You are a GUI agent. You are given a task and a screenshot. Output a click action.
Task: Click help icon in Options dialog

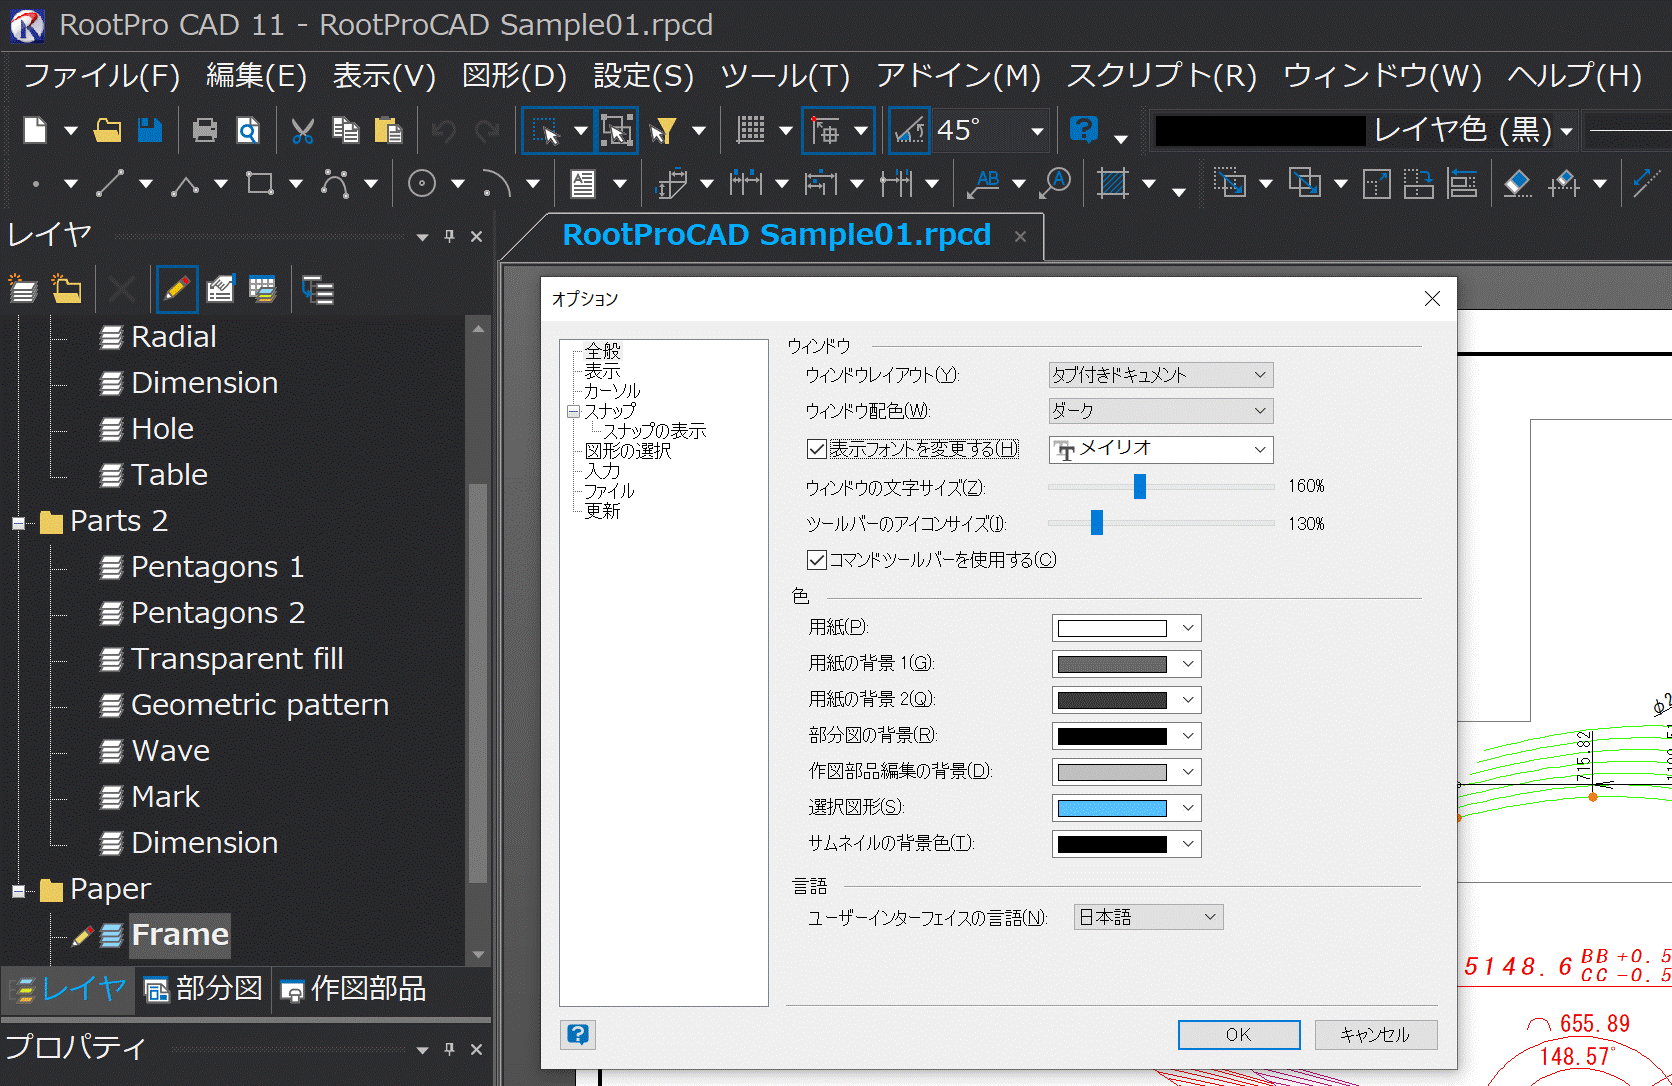coord(578,1034)
